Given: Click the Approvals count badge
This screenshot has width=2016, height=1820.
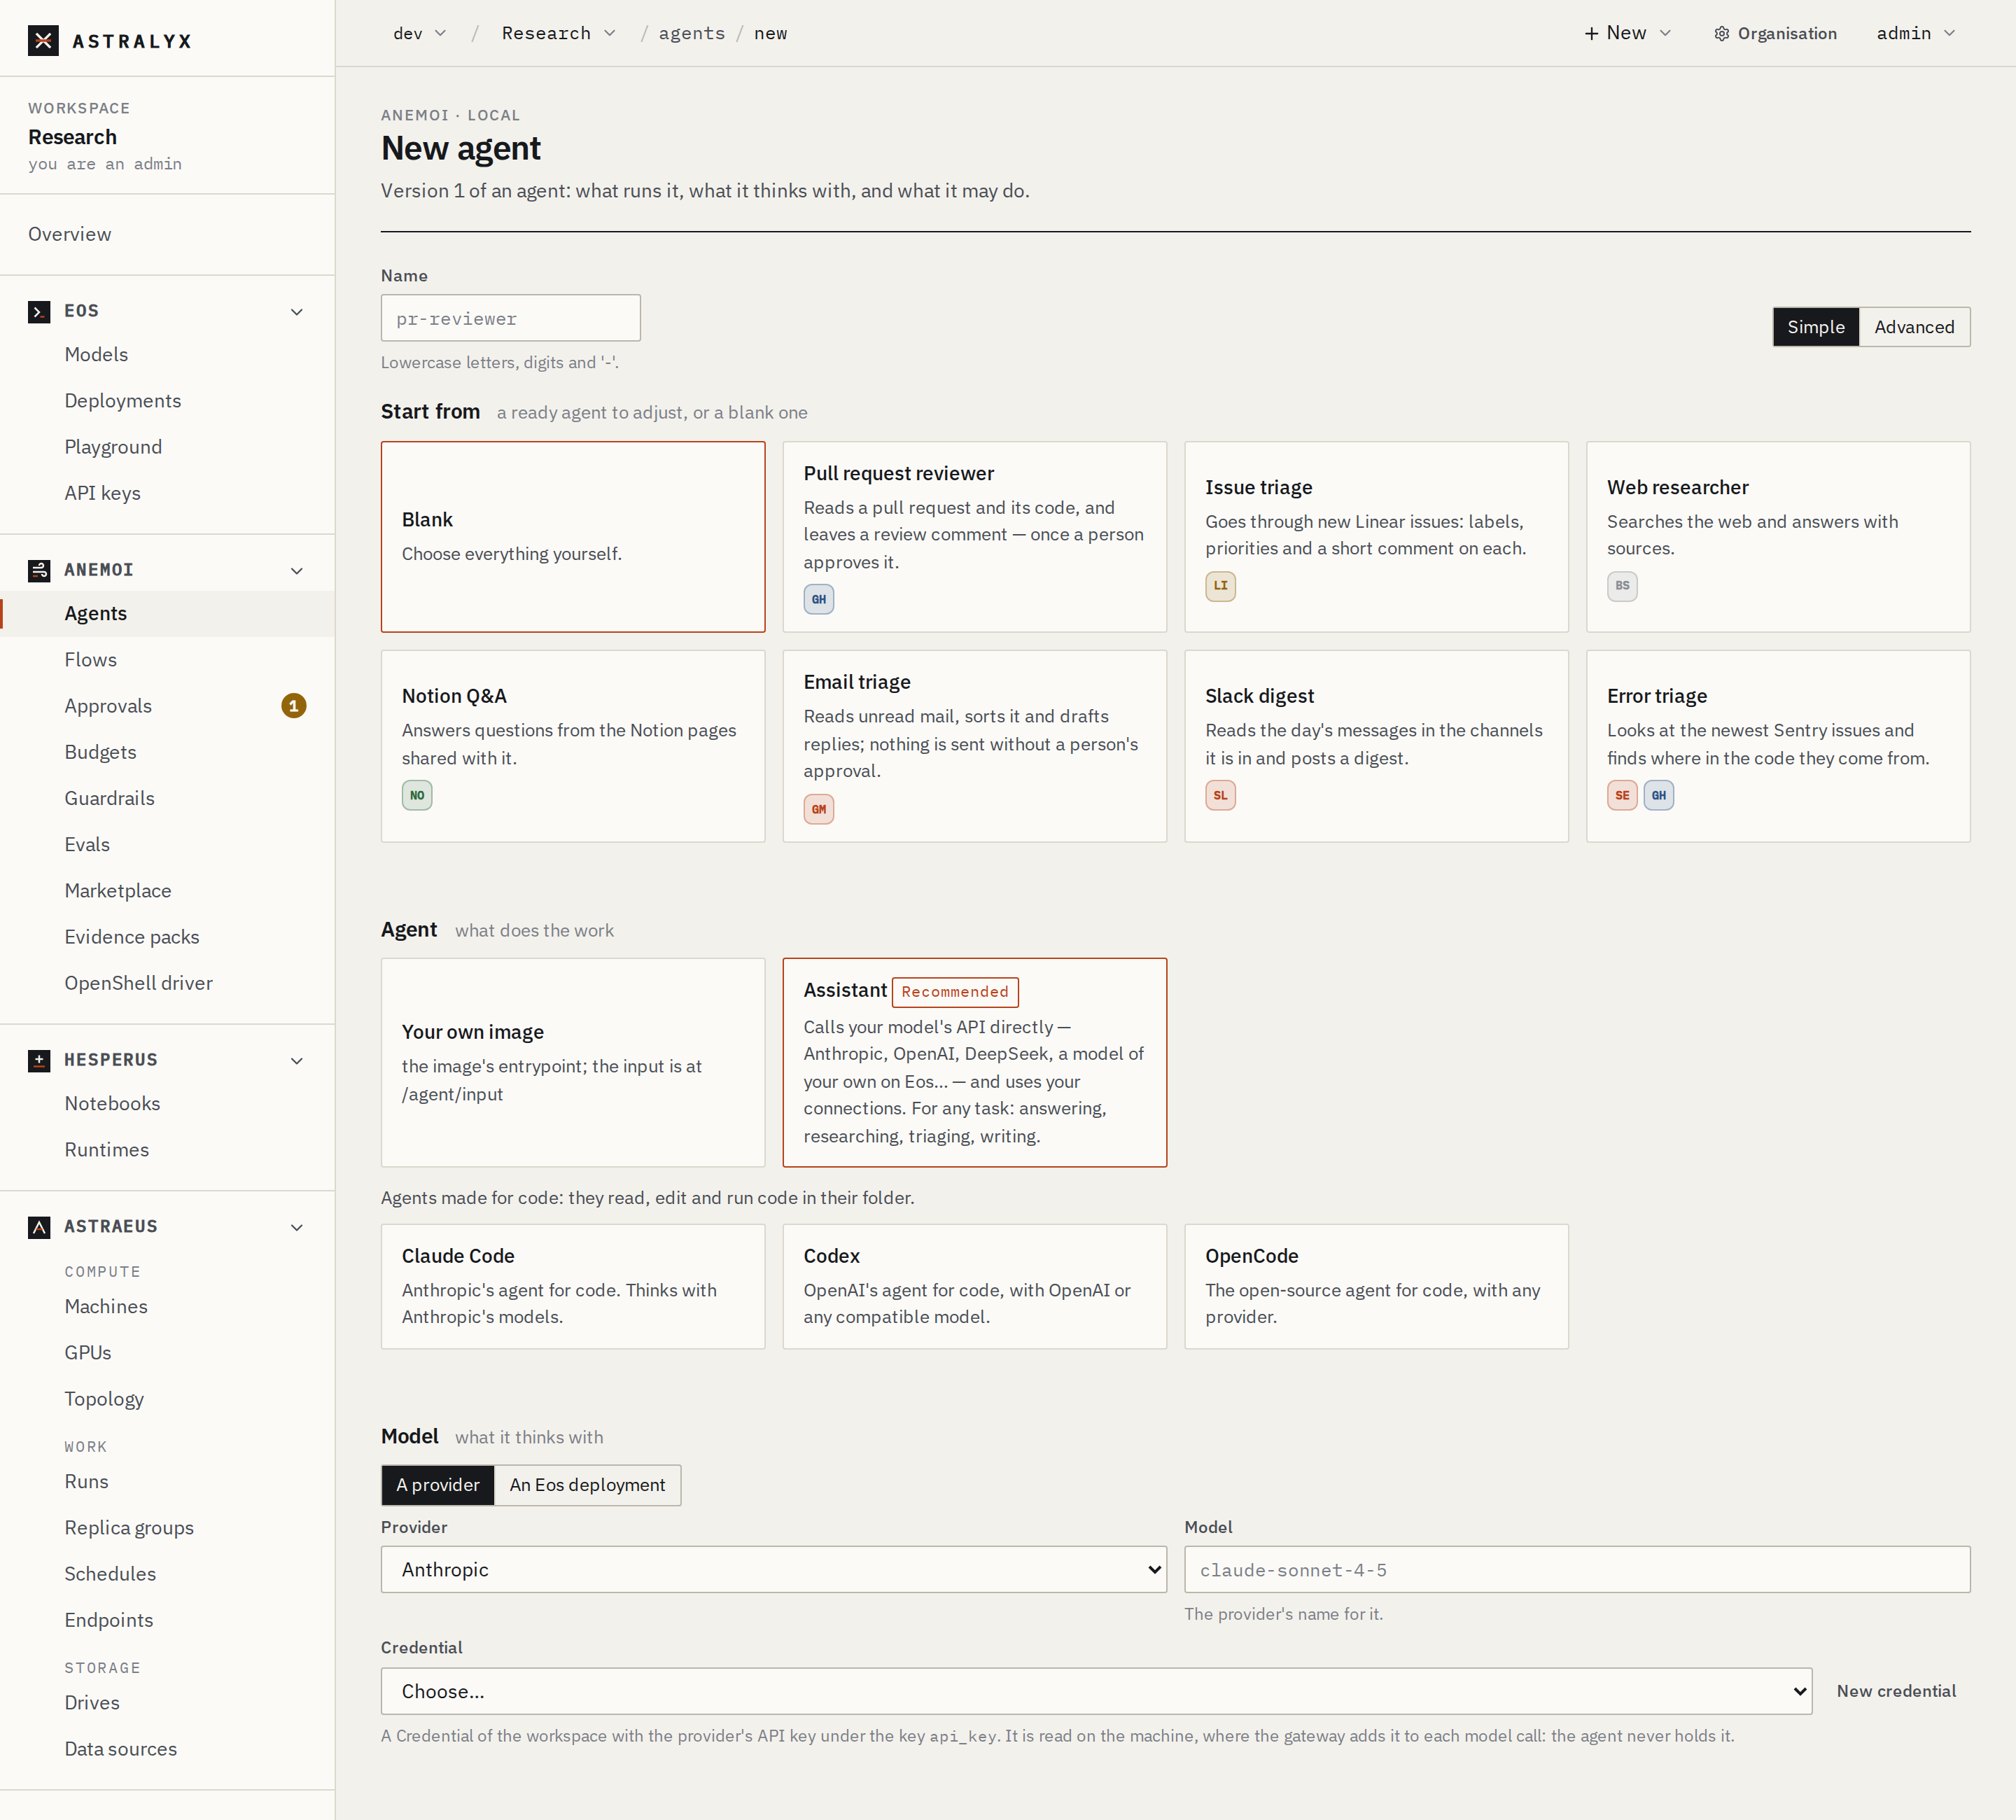Looking at the screenshot, I should coord(293,706).
